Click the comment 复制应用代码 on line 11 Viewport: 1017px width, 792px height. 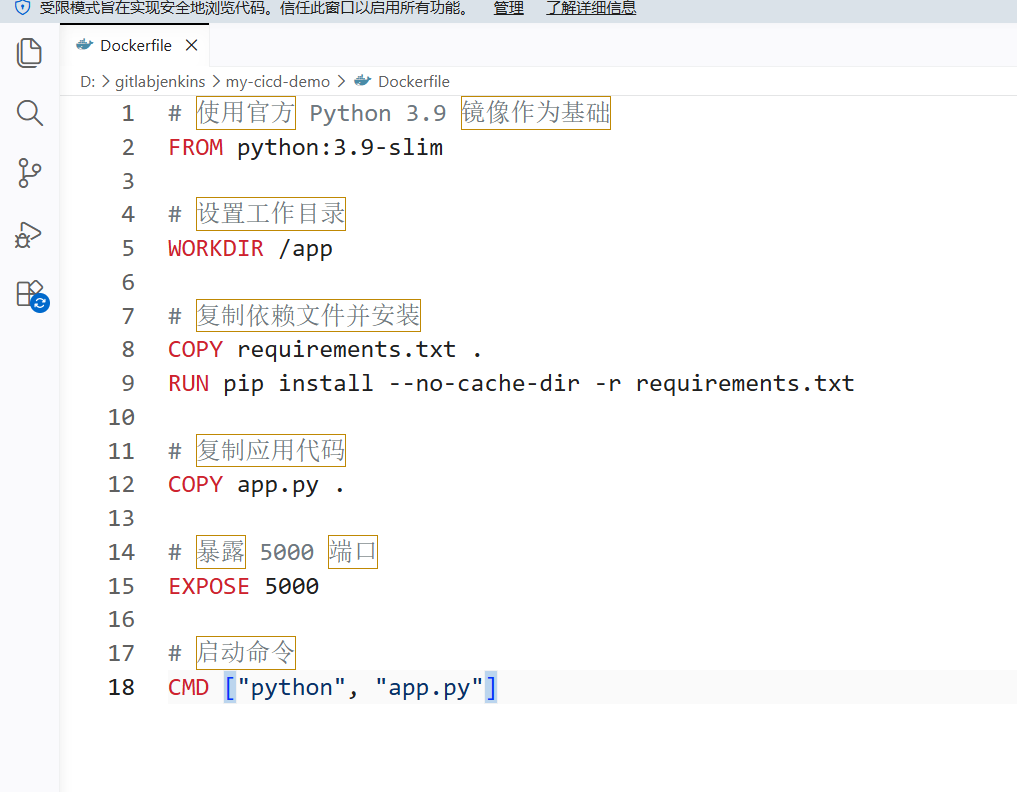tap(271, 450)
